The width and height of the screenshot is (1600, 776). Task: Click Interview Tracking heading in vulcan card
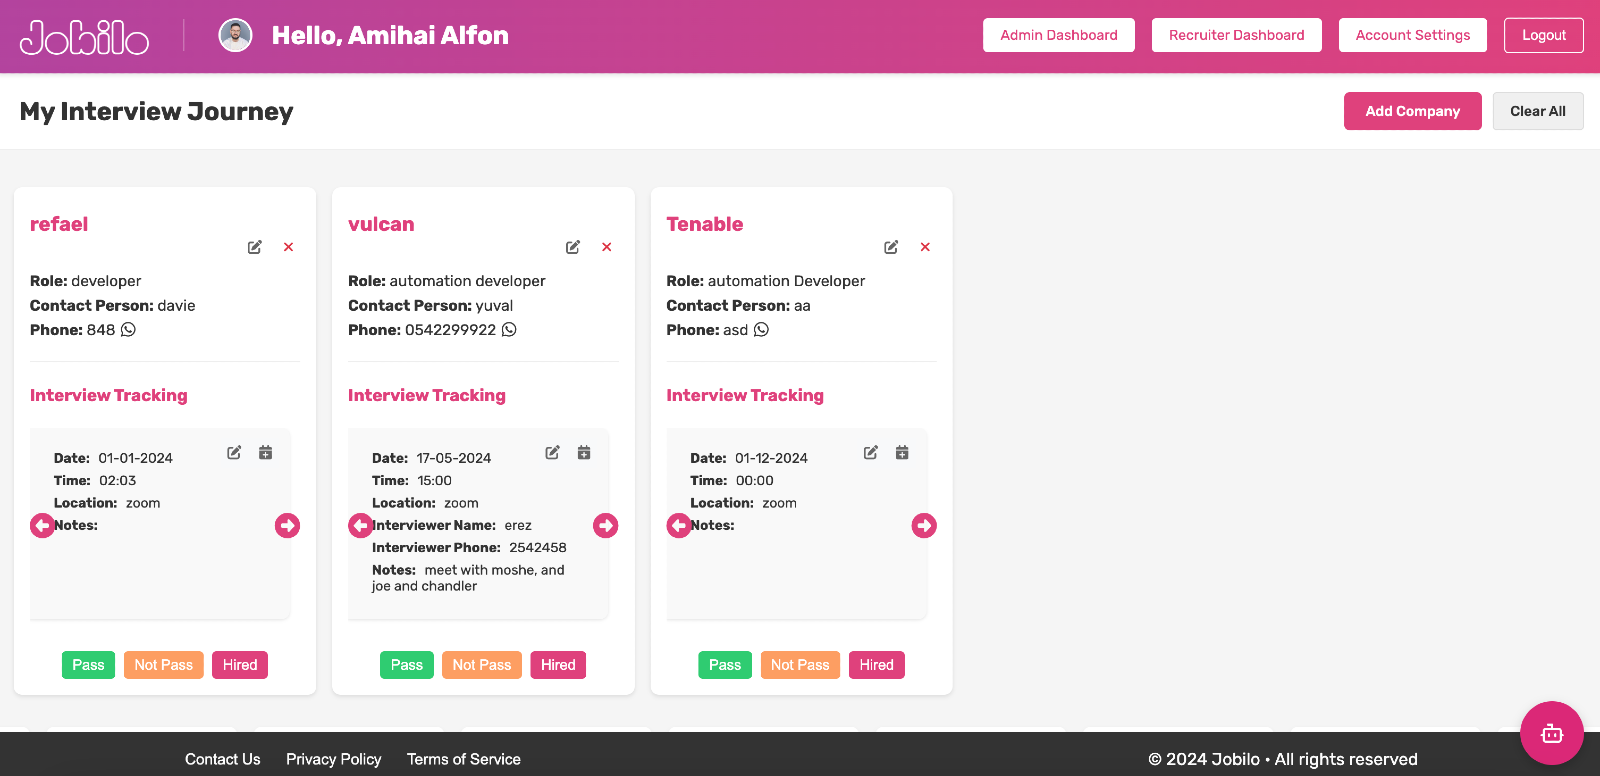[x=427, y=395]
